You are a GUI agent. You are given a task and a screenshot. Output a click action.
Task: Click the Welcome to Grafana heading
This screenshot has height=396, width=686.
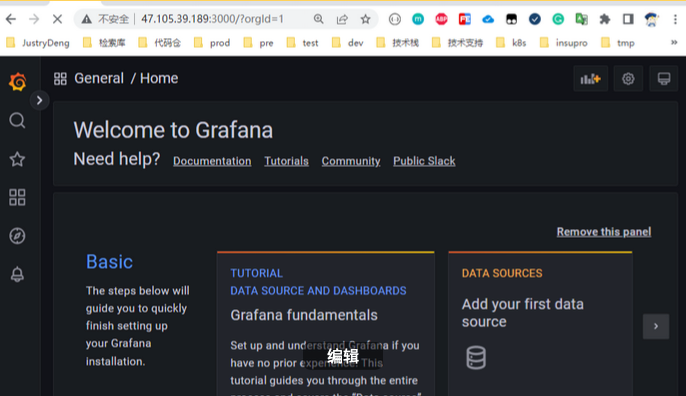(173, 130)
